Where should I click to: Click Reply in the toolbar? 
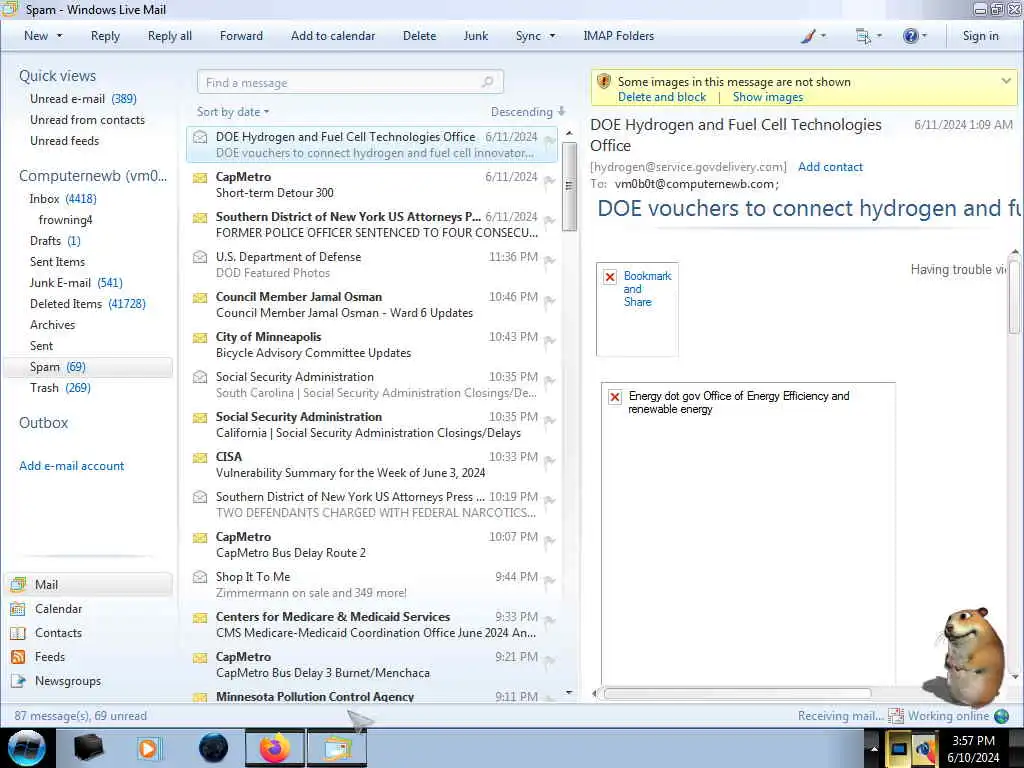(105, 36)
